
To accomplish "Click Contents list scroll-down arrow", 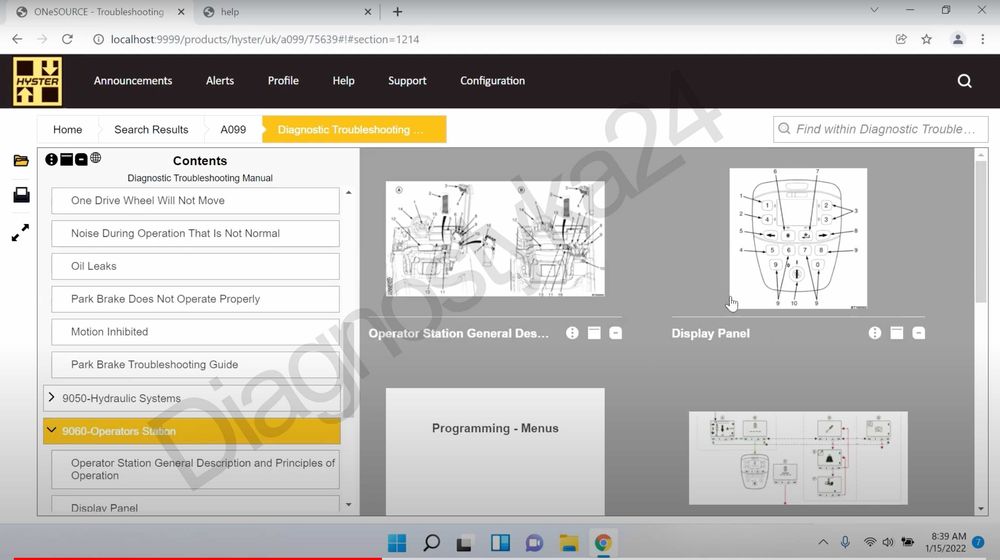I will pos(348,505).
